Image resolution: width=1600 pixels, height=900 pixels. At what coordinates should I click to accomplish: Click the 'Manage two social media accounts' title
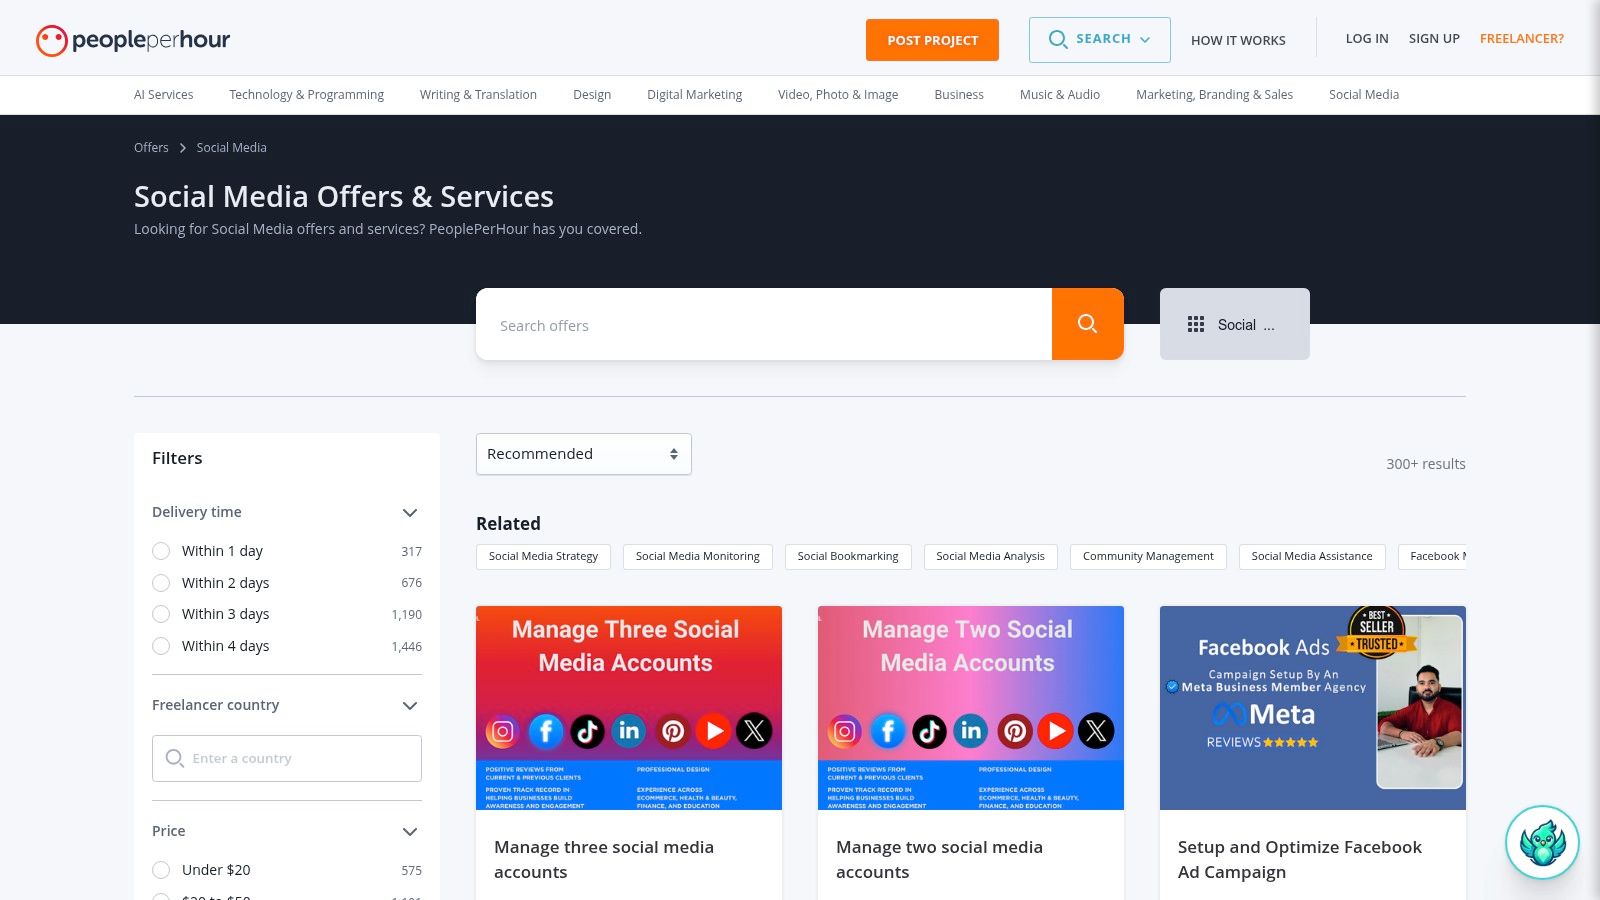tap(939, 859)
